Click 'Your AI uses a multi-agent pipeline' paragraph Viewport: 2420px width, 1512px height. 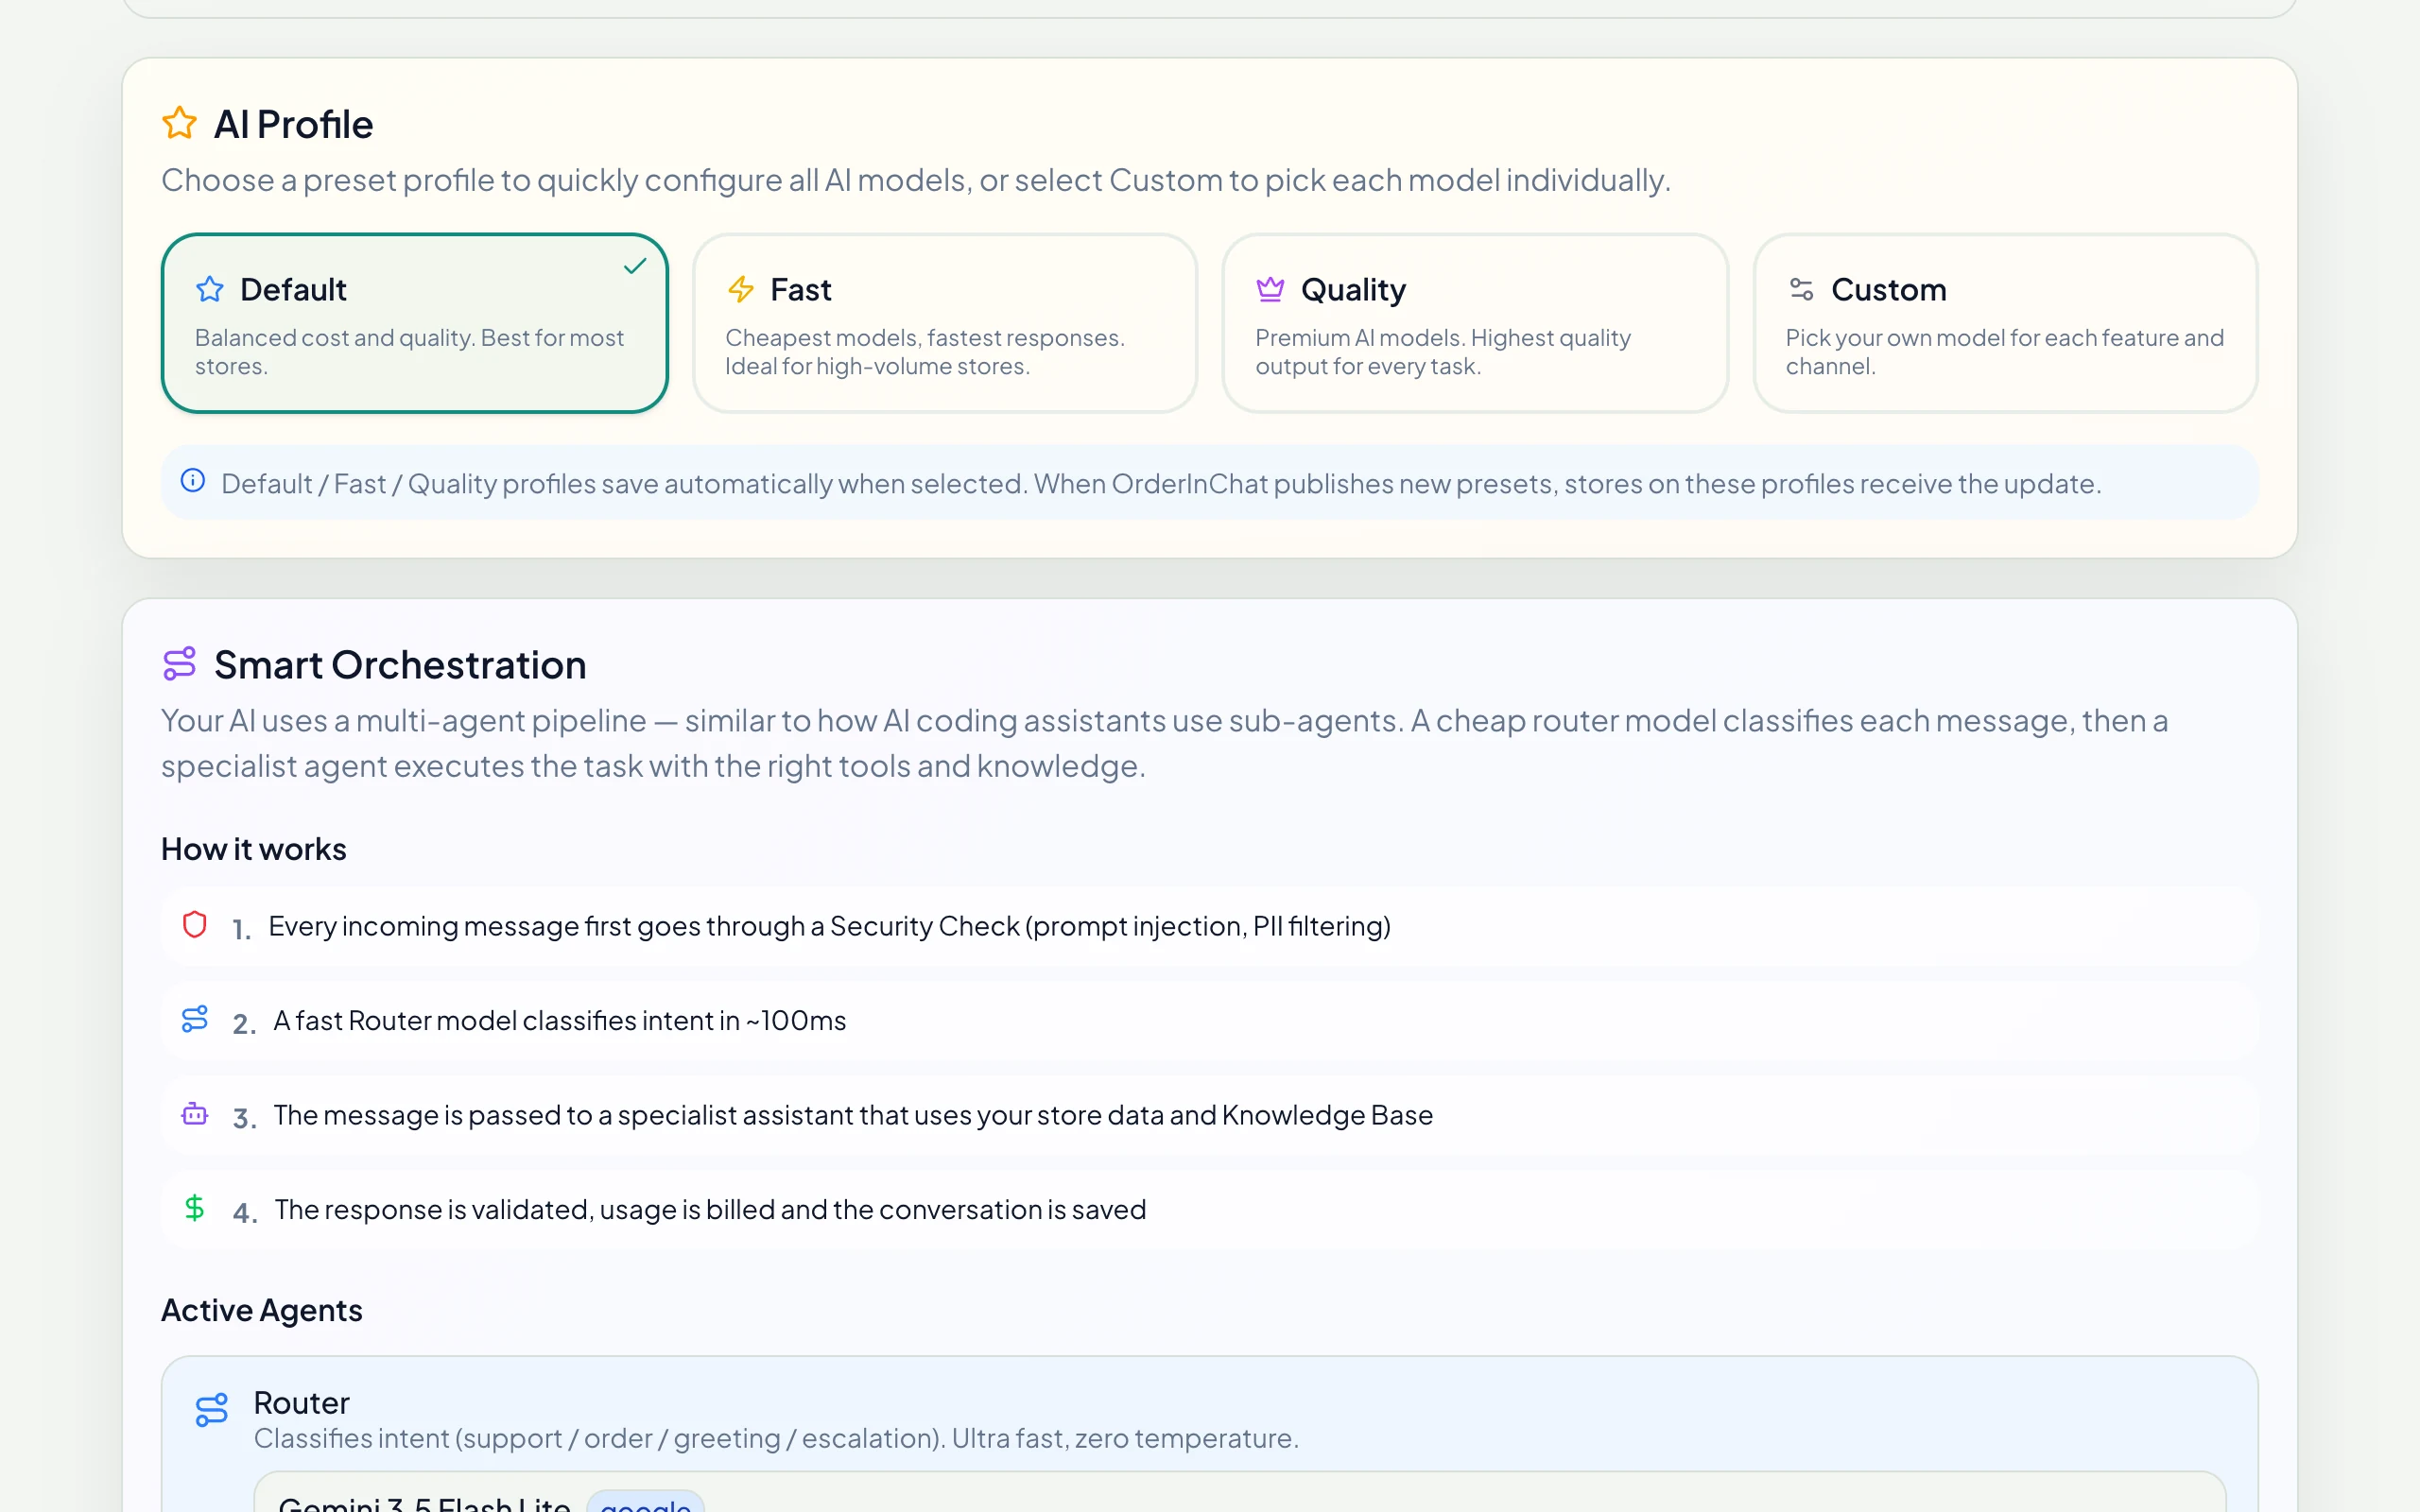pos(1165,743)
